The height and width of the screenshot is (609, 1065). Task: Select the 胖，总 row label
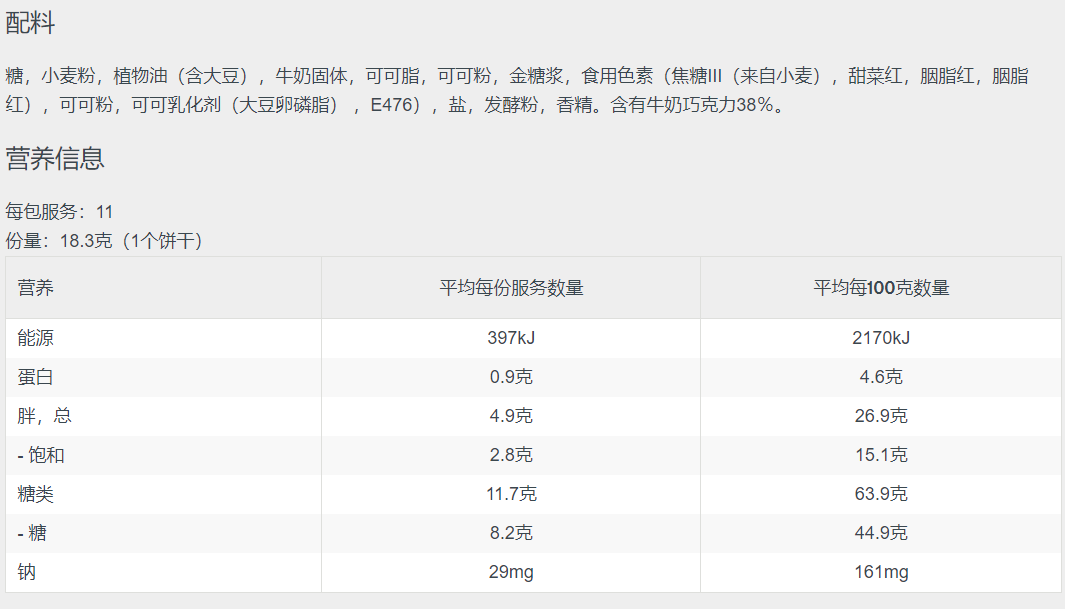click(45, 416)
